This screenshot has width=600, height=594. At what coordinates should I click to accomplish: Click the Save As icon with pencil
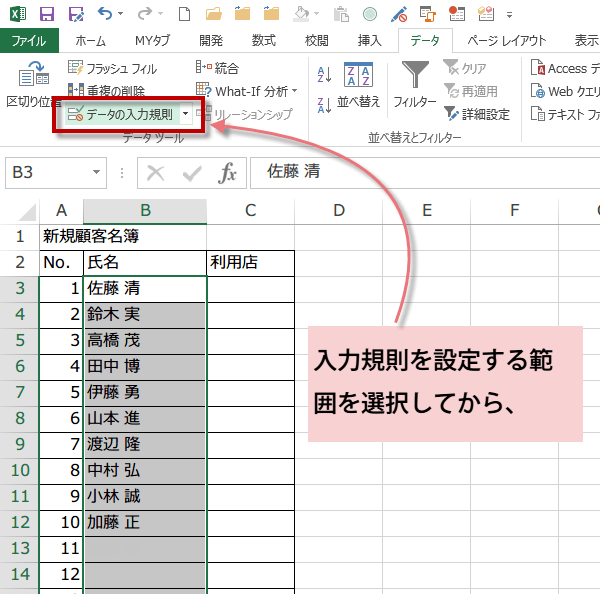pyautogui.click(x=76, y=15)
